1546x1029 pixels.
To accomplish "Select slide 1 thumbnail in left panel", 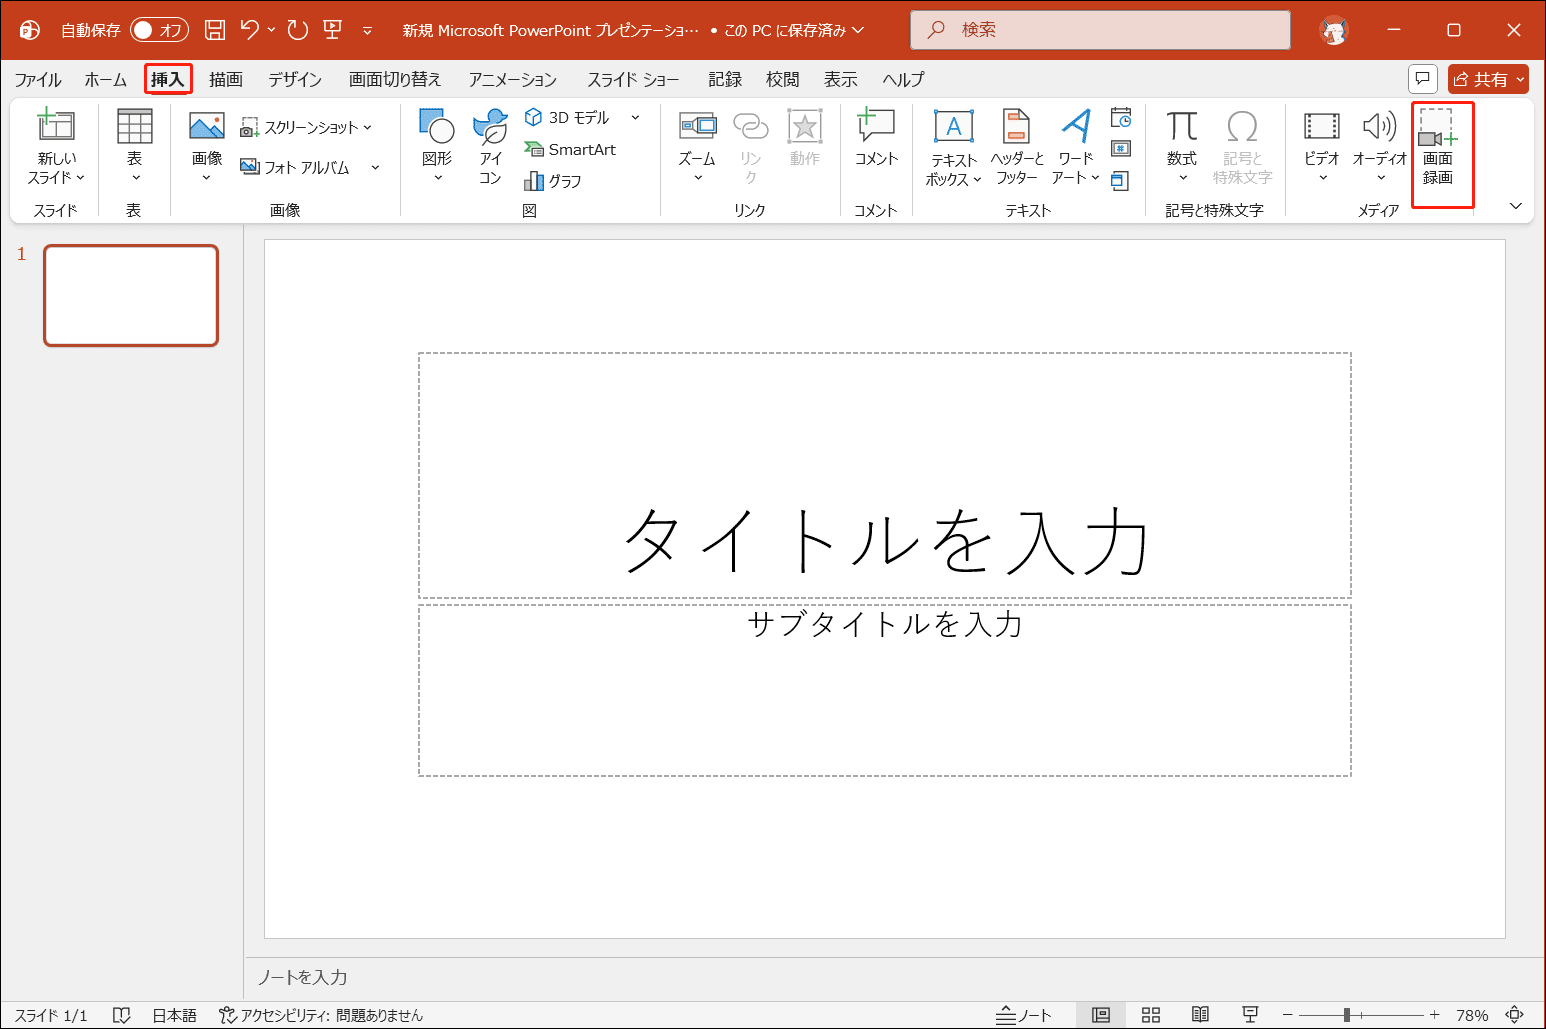I will coord(130,295).
